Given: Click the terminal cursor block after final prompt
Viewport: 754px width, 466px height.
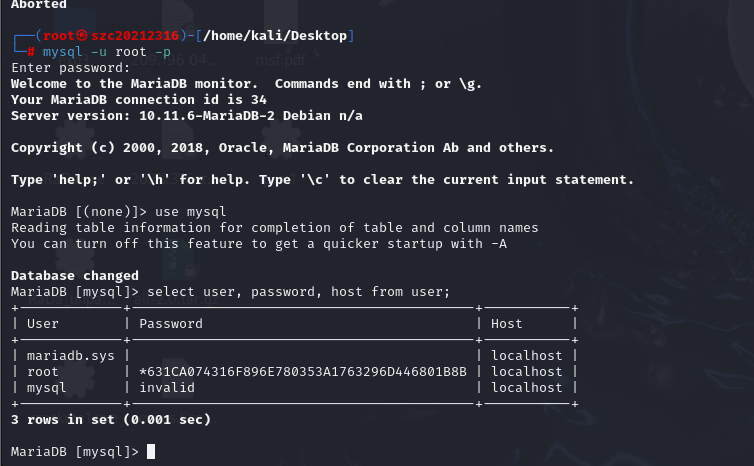Looking at the screenshot, I should click(151, 452).
